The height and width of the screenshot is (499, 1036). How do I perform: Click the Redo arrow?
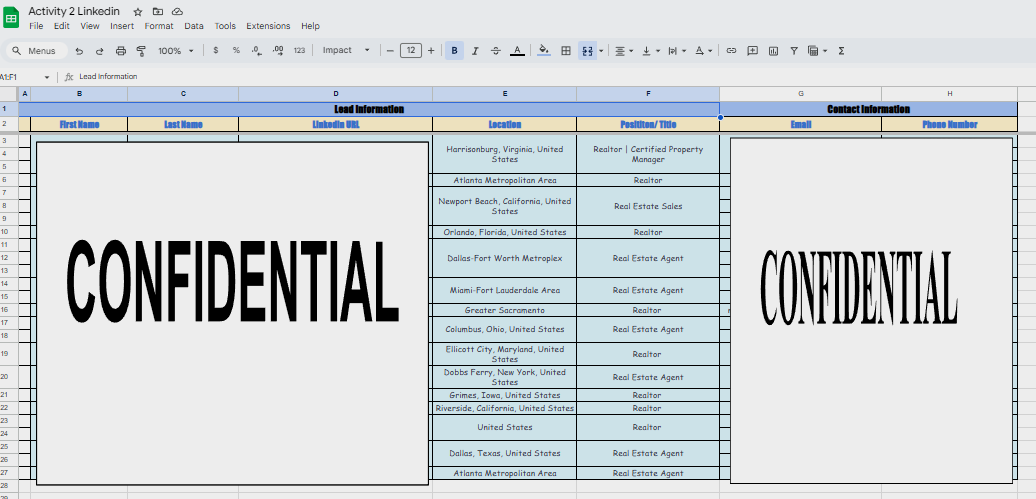pos(100,51)
